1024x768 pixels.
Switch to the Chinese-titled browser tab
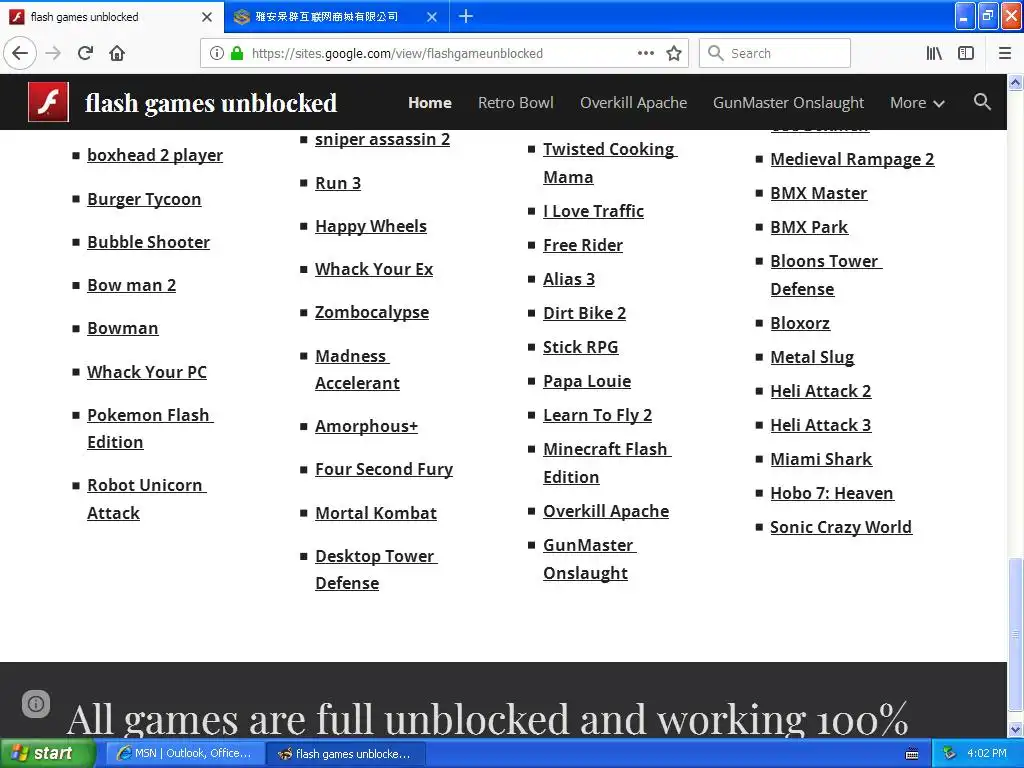coord(336,17)
